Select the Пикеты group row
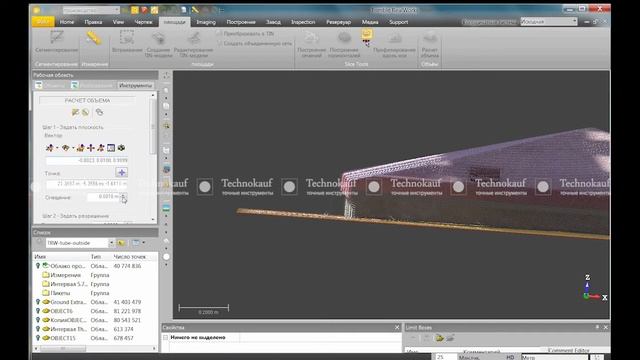This screenshot has height=360, width=640. point(95,293)
